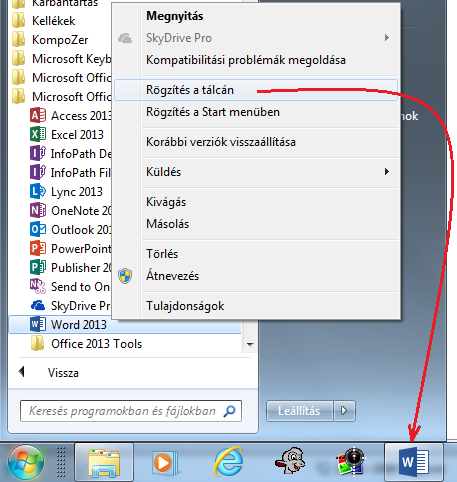Click the Kellékek folder icon
The image size is (457, 482).
coord(18,20)
